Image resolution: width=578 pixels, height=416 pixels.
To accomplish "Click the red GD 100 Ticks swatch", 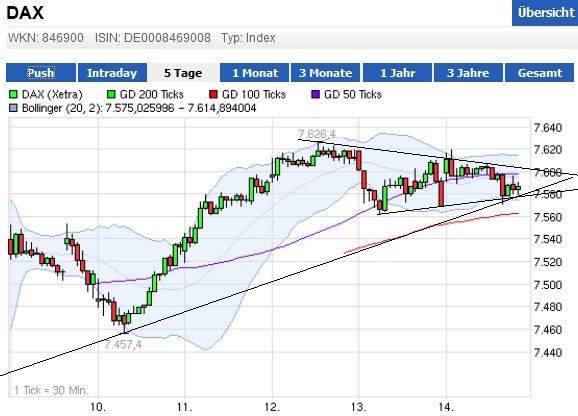I will point(213,95).
